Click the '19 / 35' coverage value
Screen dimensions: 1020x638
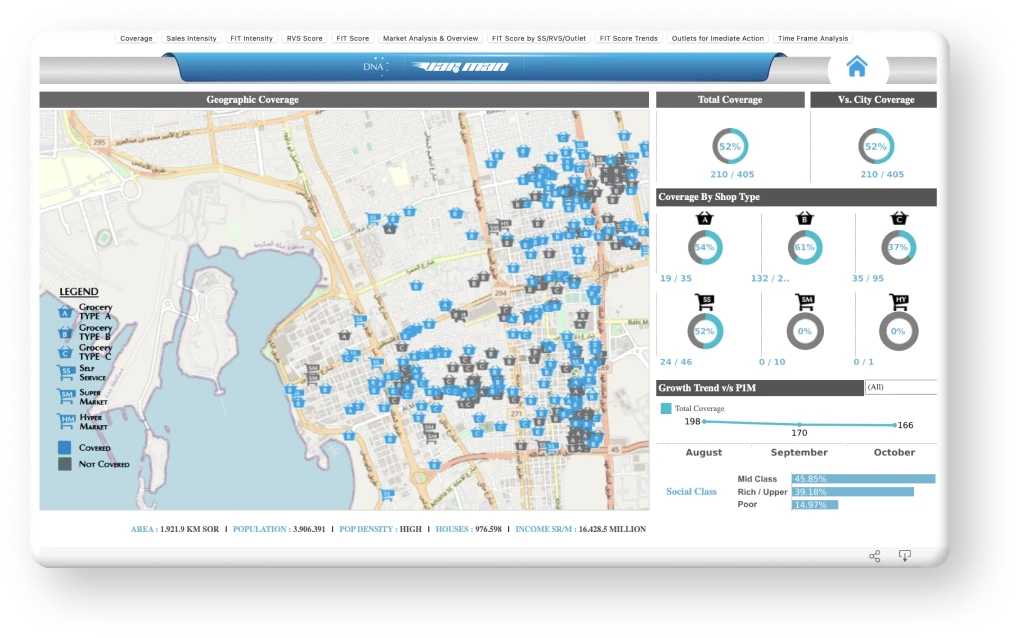676,278
